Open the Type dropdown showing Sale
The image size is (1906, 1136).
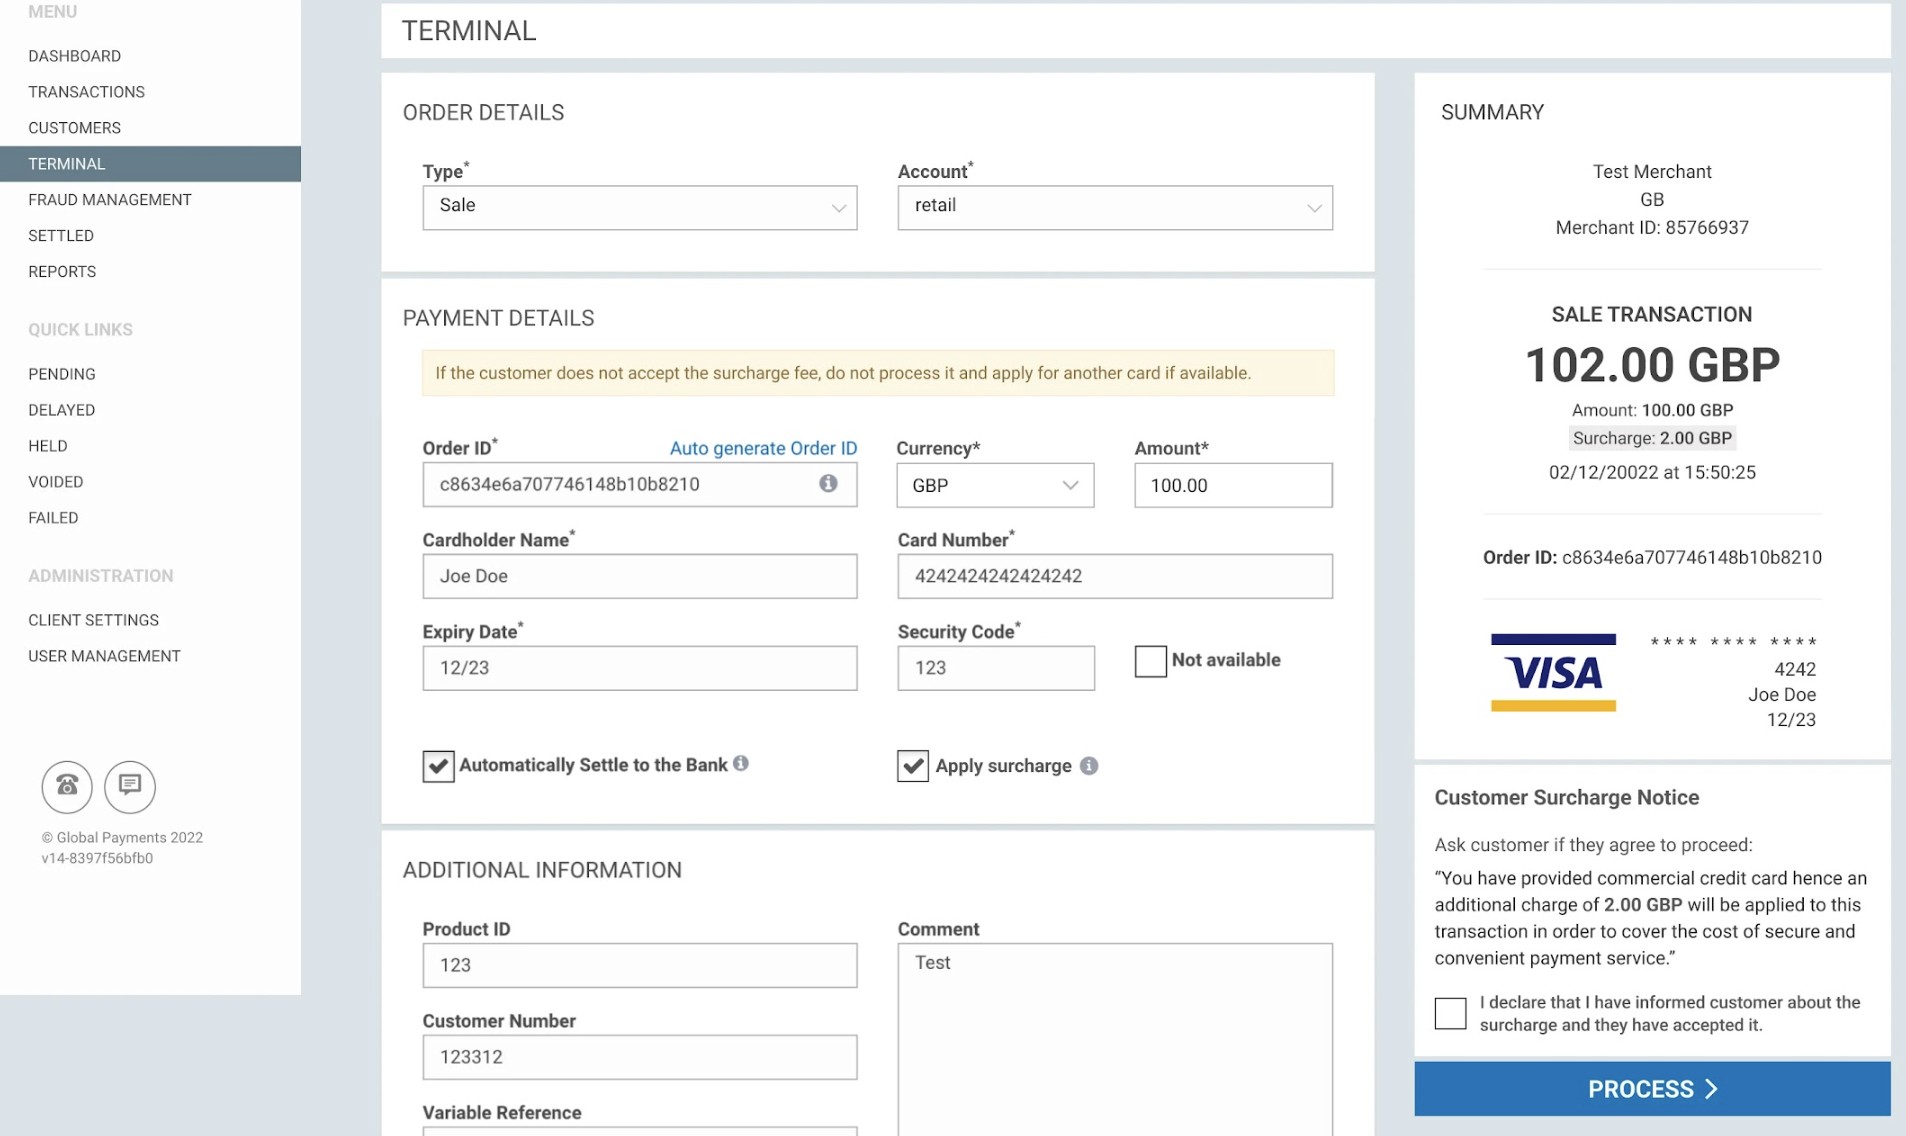[639, 207]
